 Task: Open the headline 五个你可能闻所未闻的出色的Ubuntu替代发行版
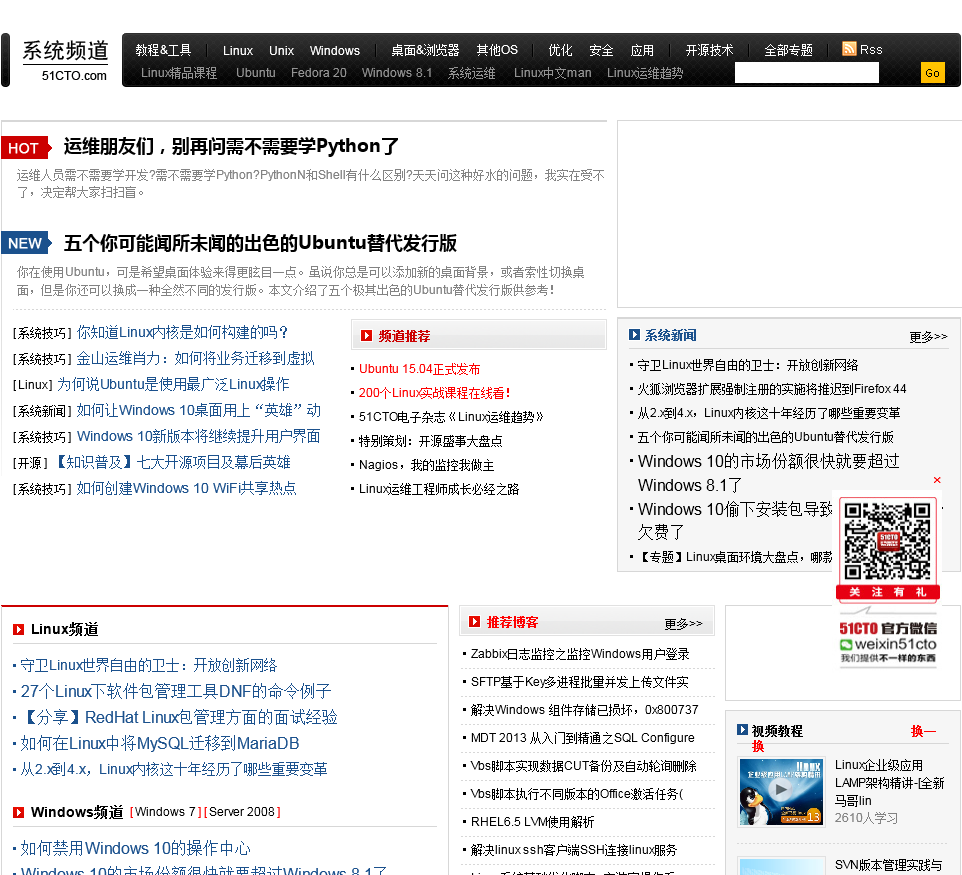(x=260, y=243)
